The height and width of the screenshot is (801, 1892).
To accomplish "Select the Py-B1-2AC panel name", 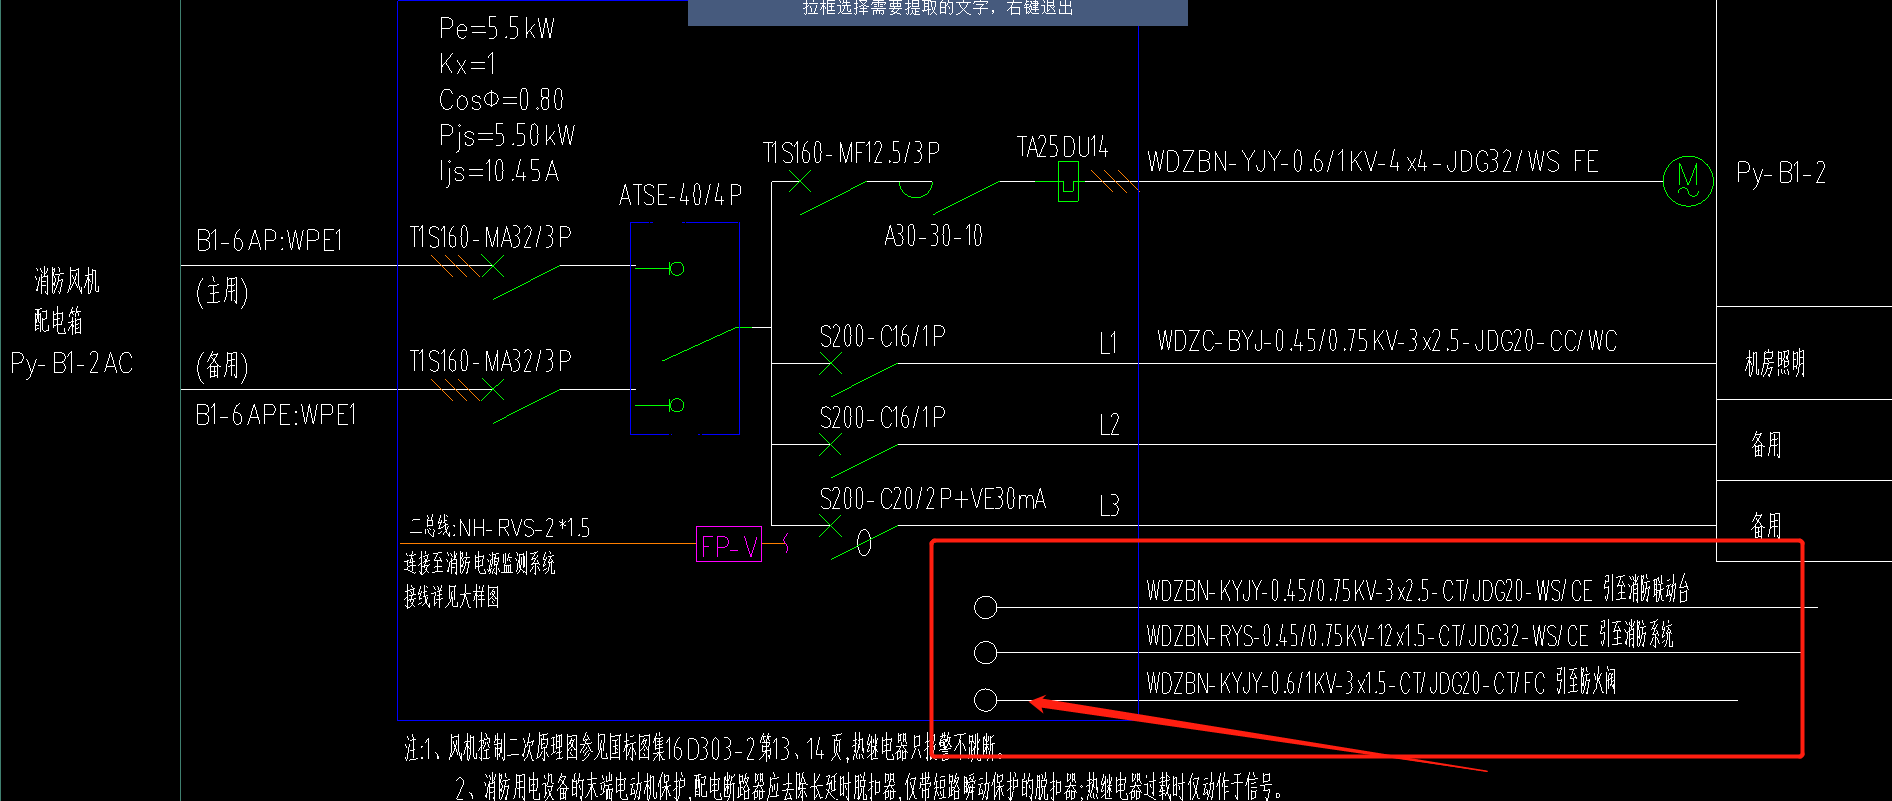I will pyautogui.click(x=72, y=363).
